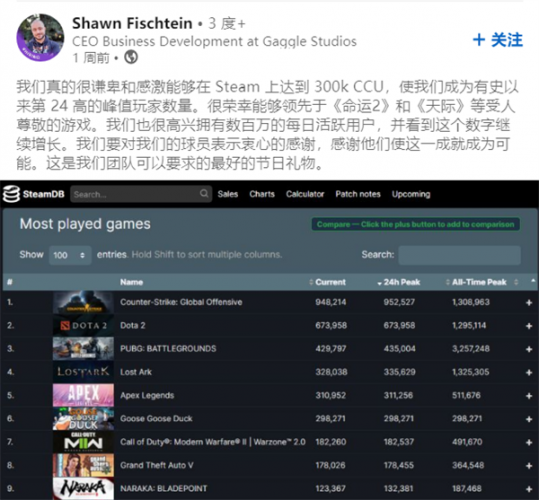This screenshot has width=539, height=500.
Task: Open Shawn Fischtein's profile photo
Action: point(40,38)
